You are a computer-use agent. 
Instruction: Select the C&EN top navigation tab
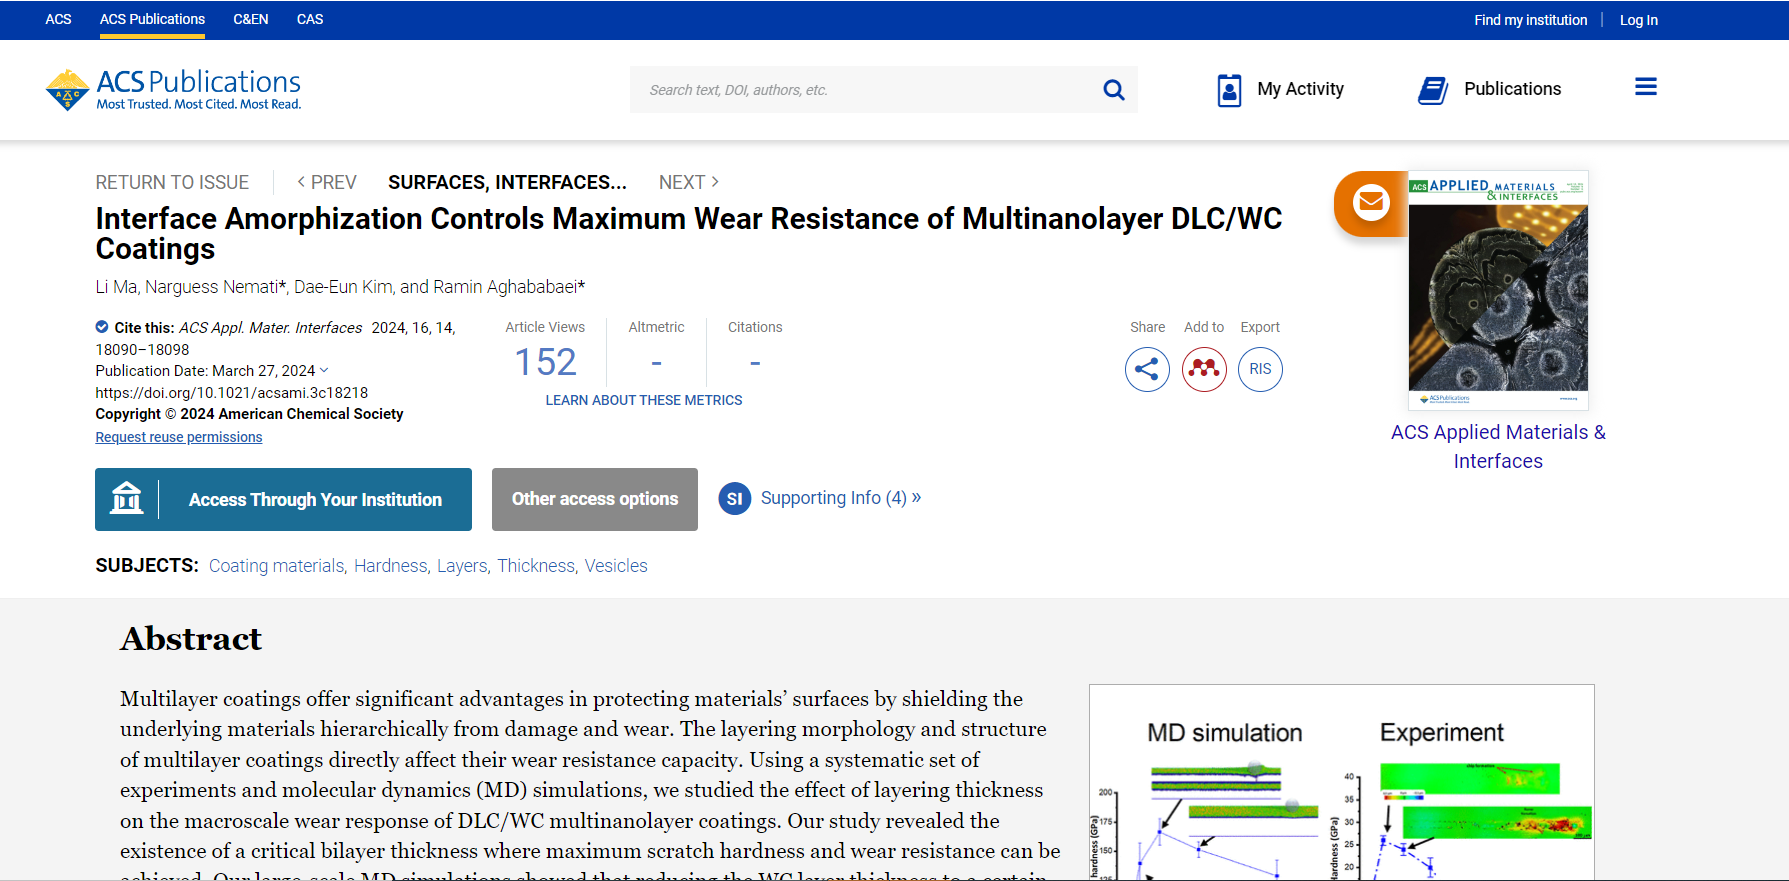[250, 19]
